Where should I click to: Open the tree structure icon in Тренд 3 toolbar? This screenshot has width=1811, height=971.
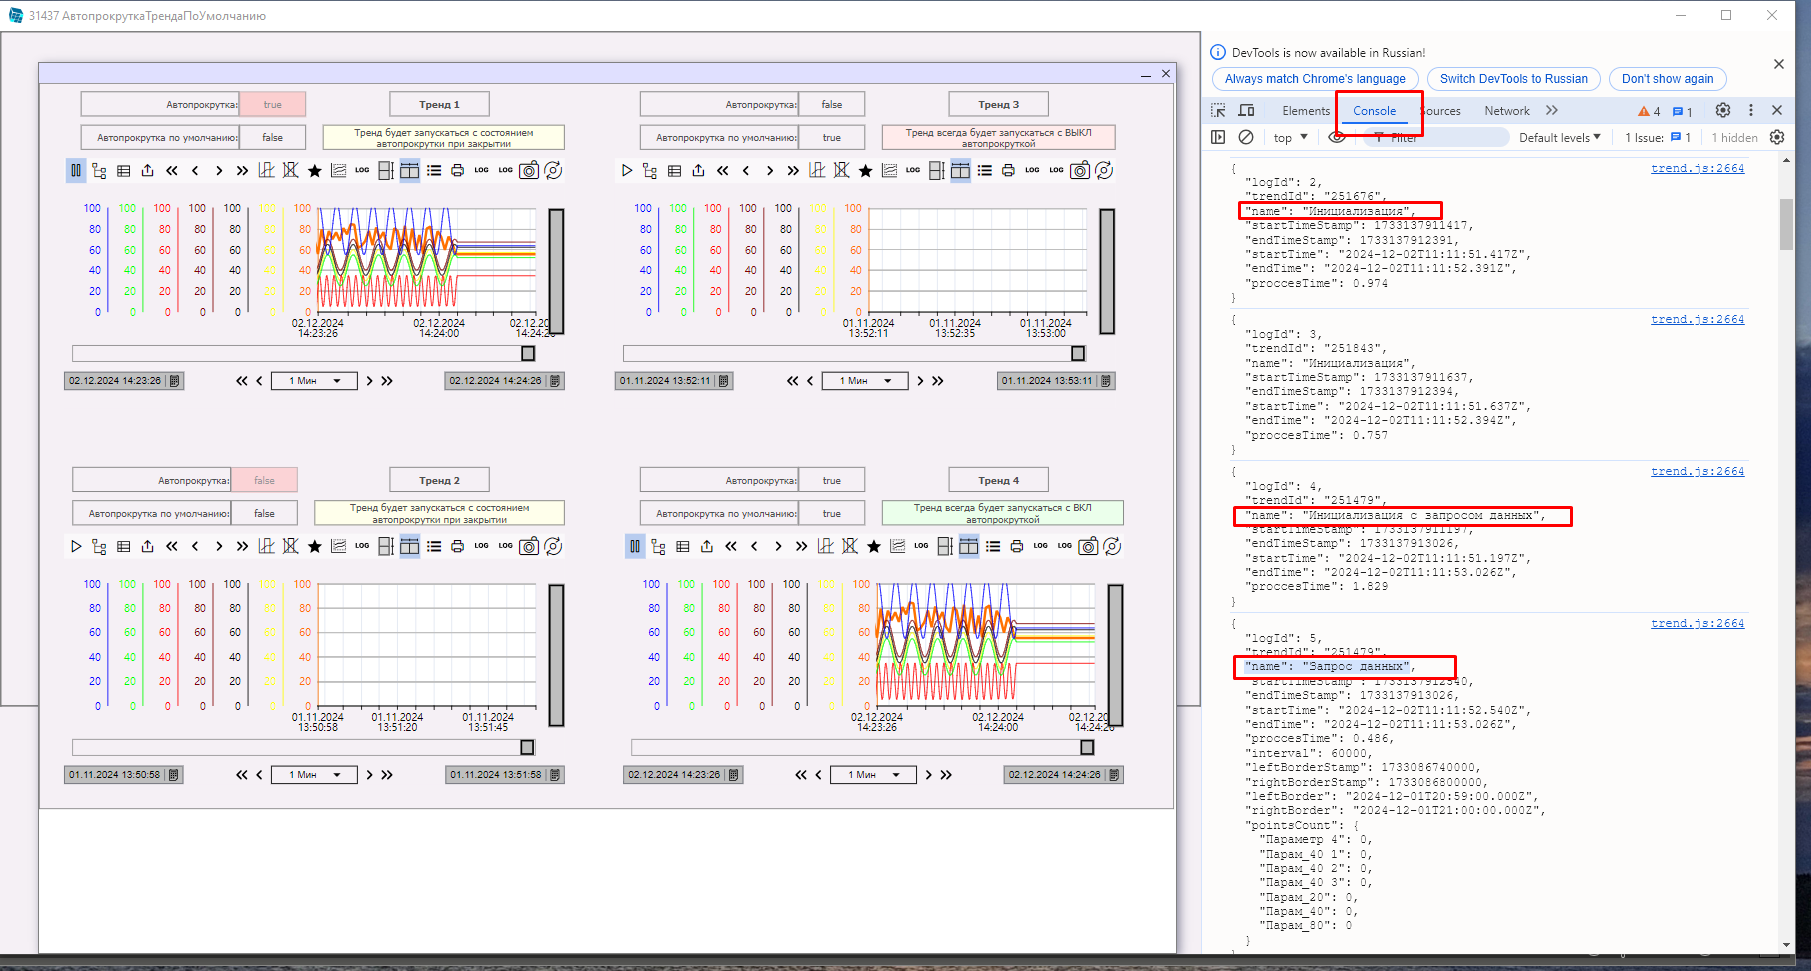point(650,171)
